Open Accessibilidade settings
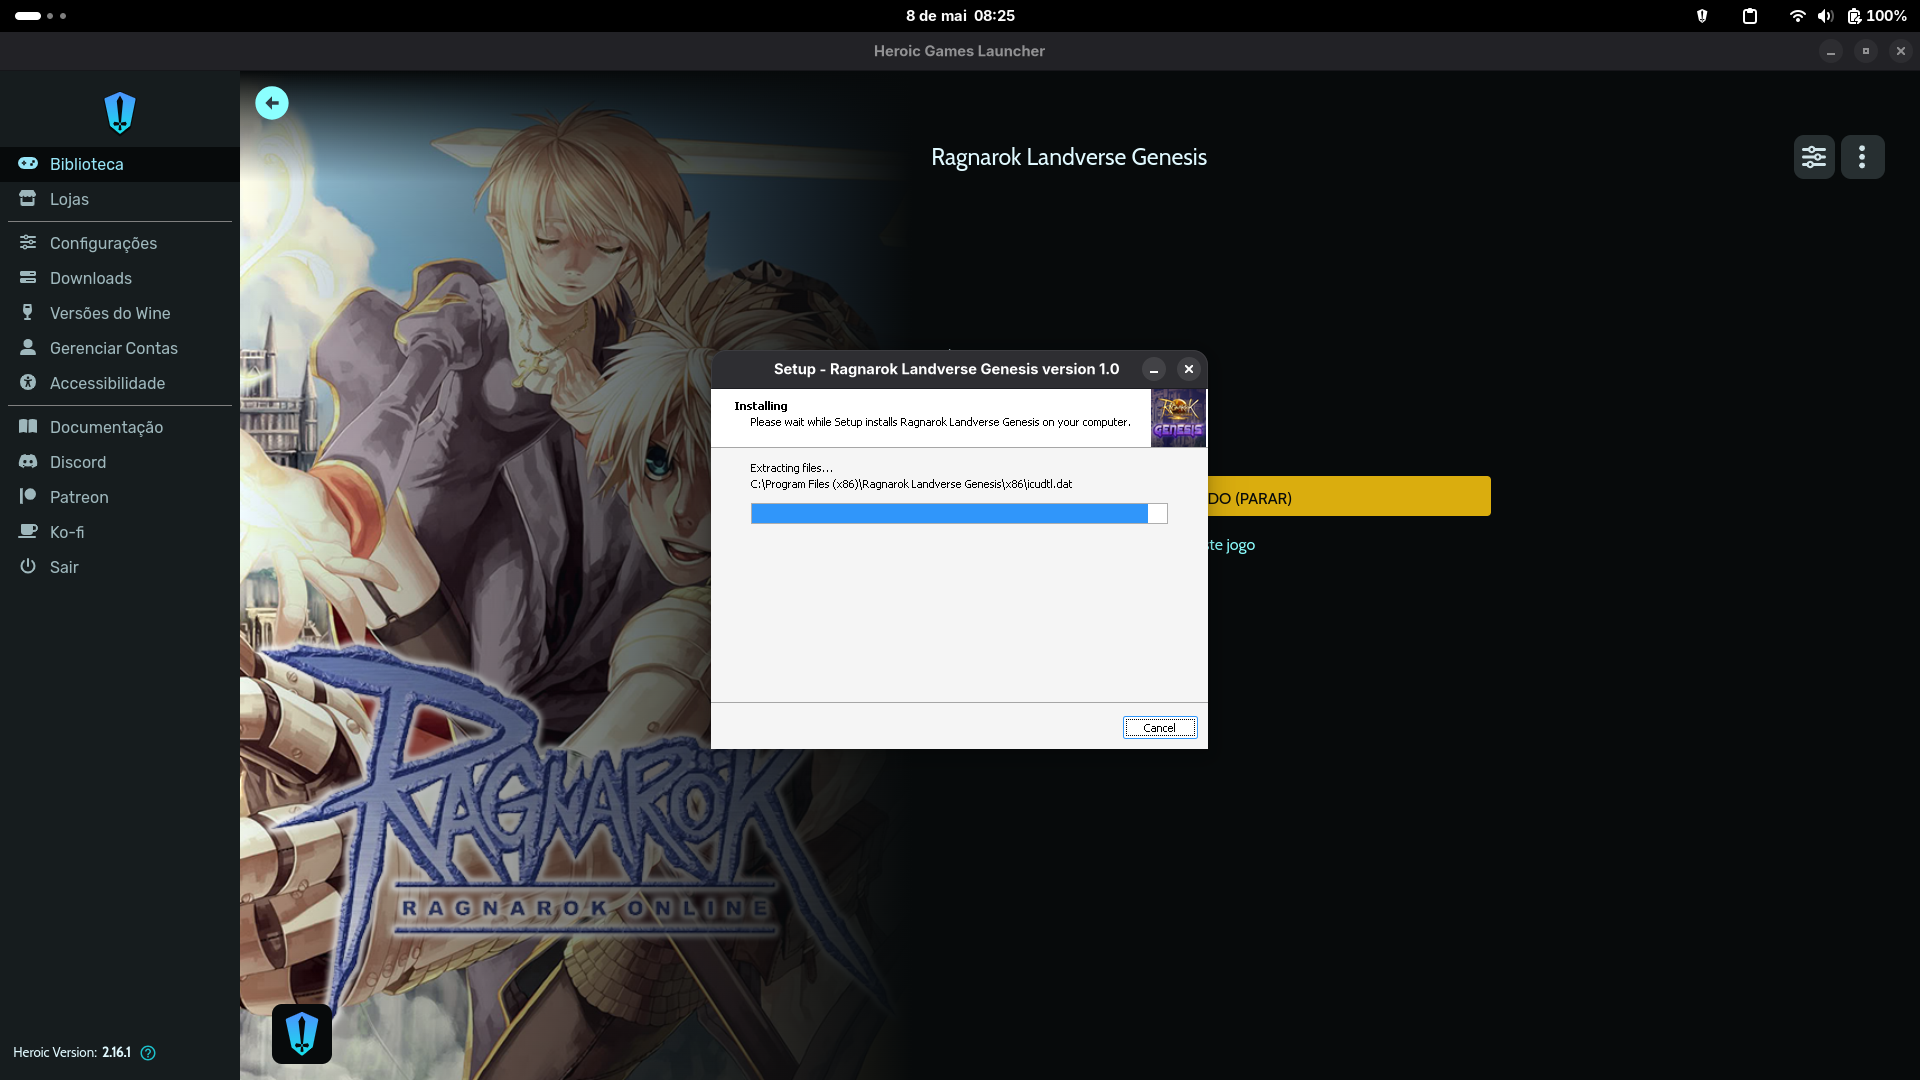 (120, 383)
